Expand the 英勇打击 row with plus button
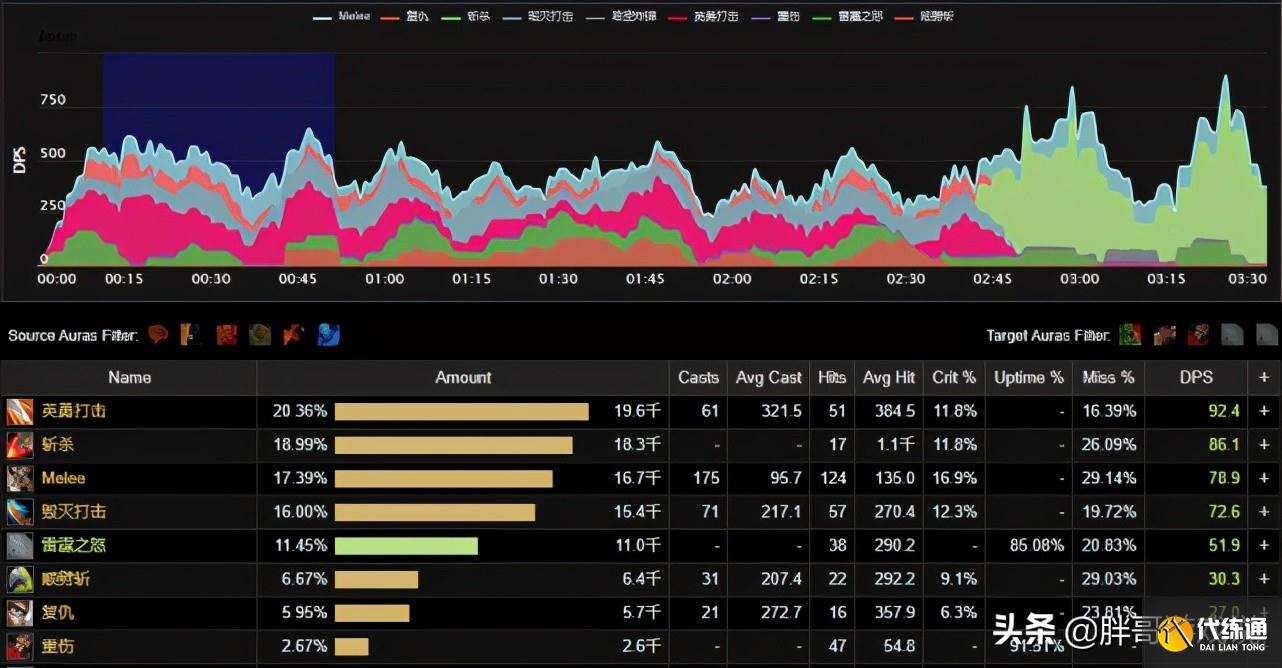 pyautogui.click(x=1264, y=411)
